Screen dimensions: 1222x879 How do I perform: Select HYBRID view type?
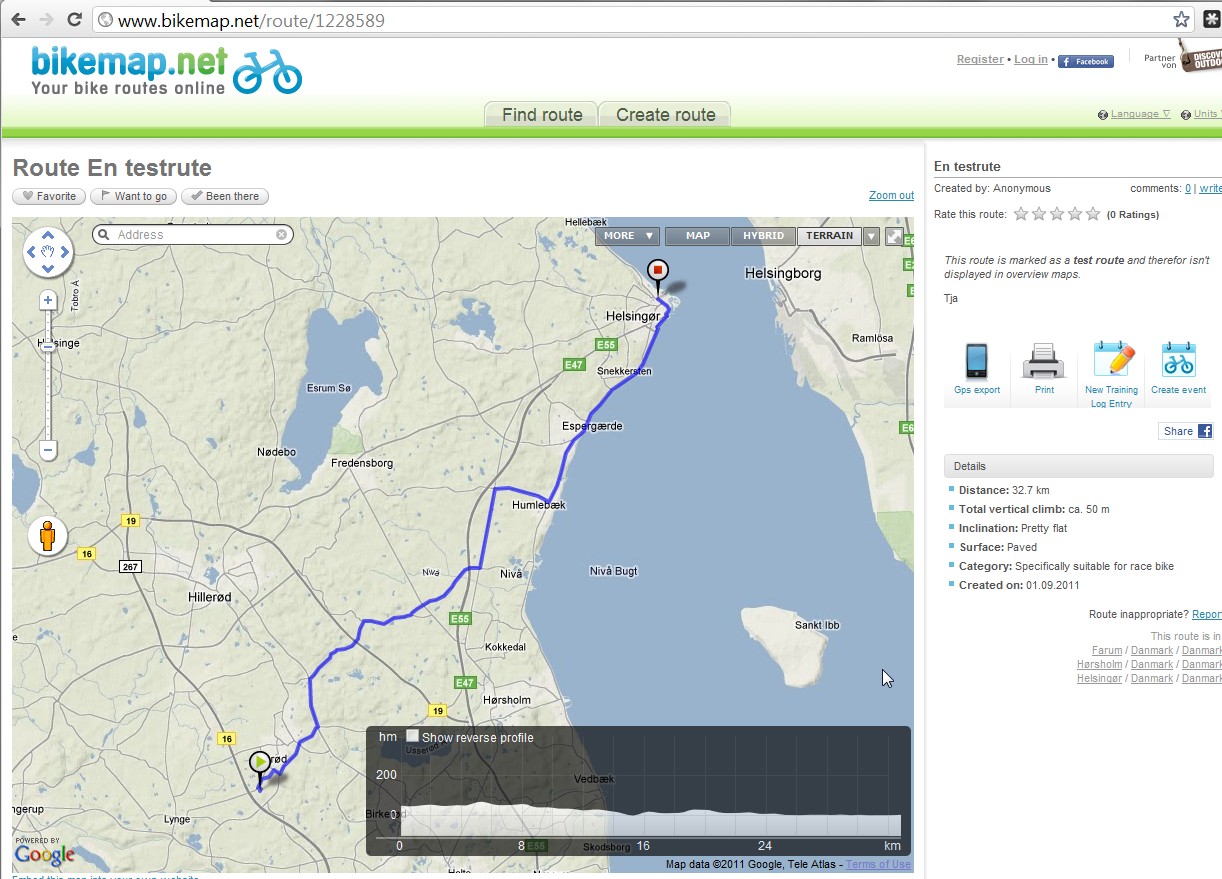763,236
